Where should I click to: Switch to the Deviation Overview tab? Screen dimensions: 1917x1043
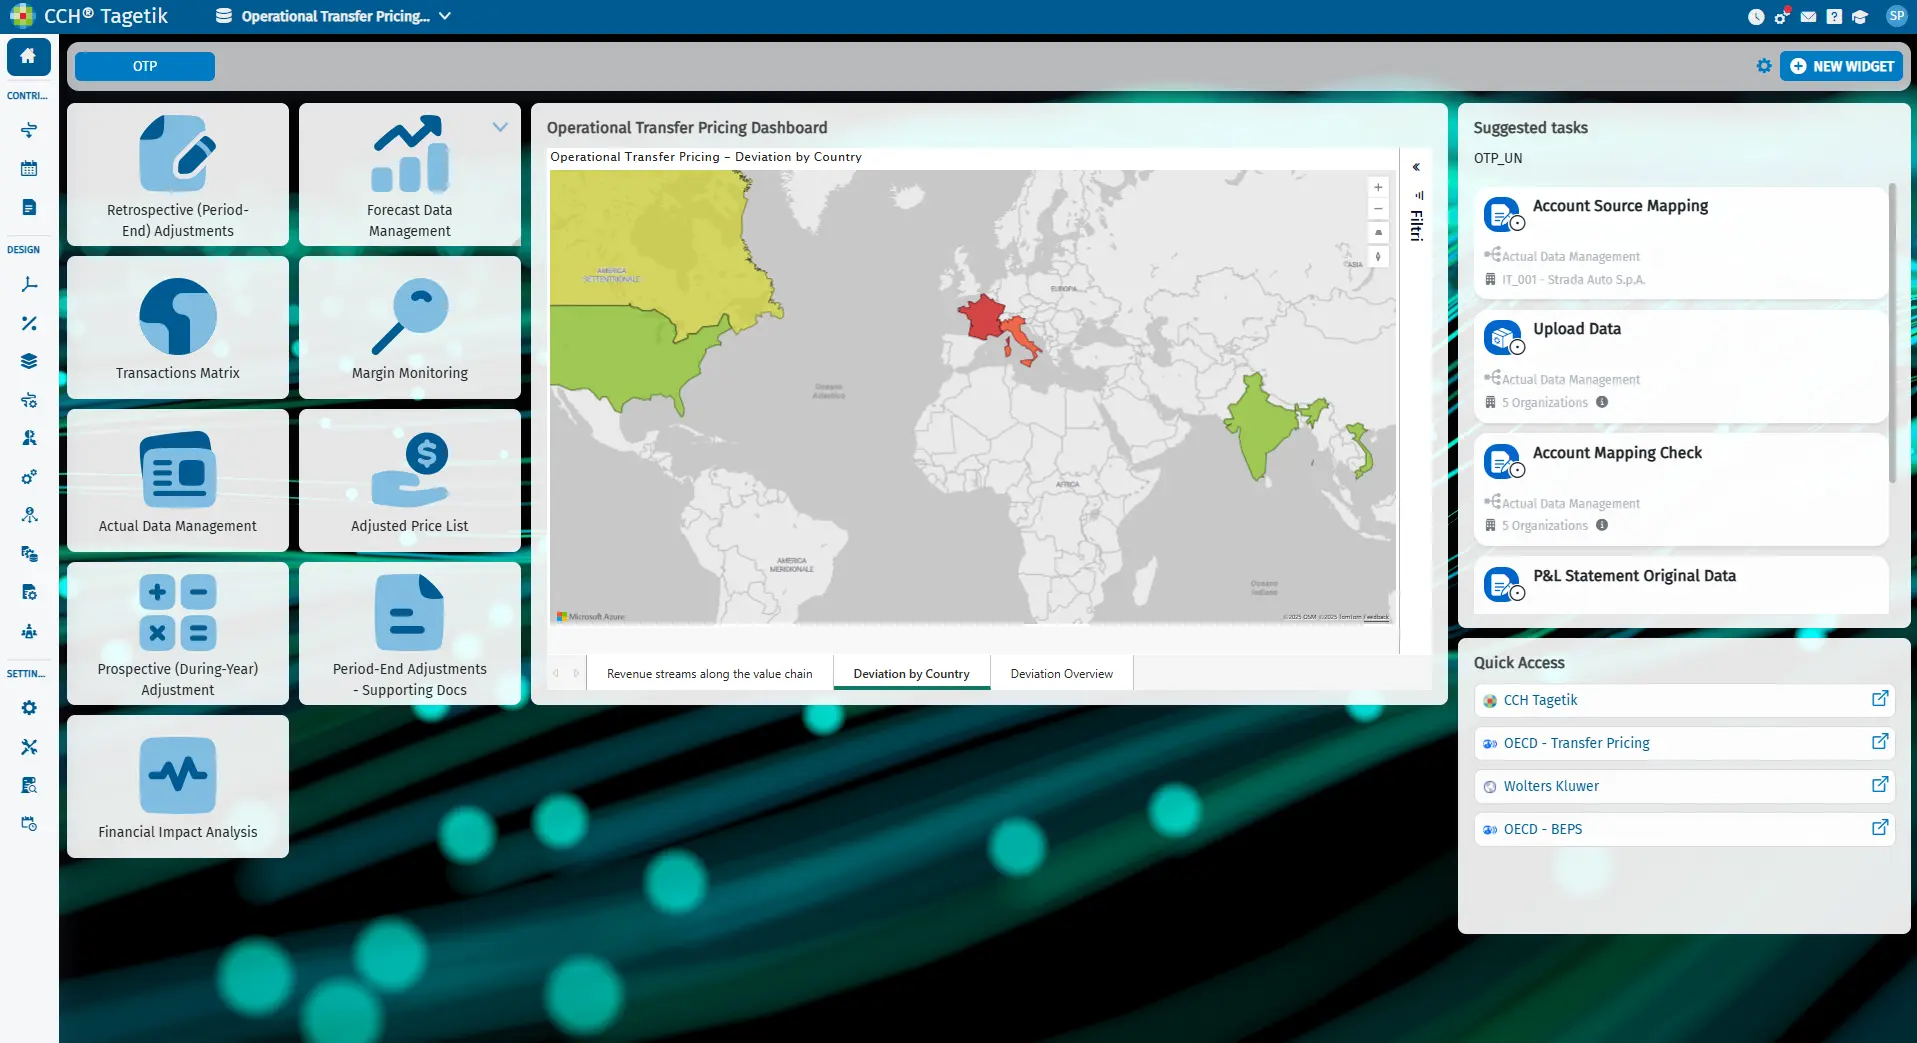pos(1061,674)
